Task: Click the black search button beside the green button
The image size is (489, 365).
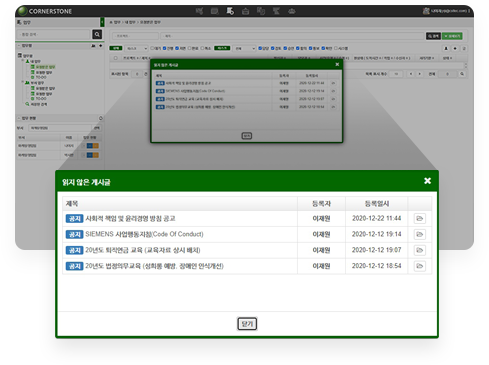Action: pyautogui.click(x=433, y=36)
